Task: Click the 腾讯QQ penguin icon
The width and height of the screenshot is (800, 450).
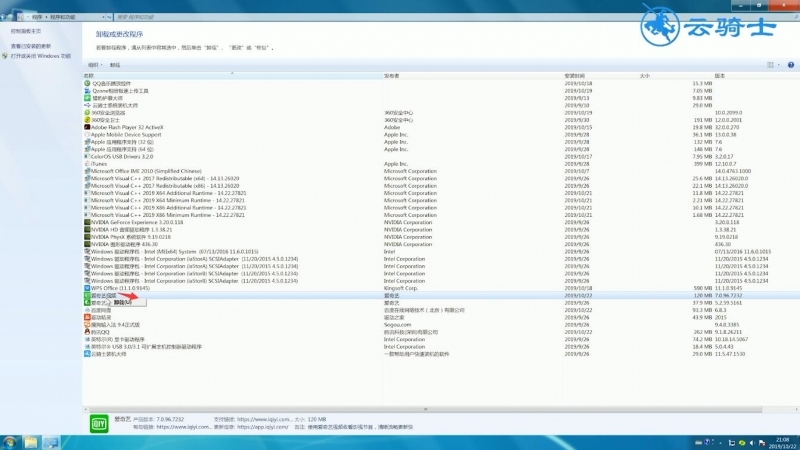Action: tap(87, 332)
